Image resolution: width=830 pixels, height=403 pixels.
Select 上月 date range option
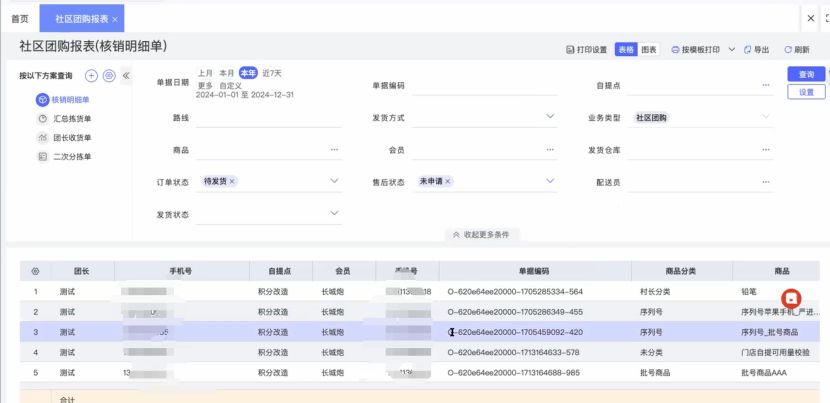pyautogui.click(x=205, y=73)
